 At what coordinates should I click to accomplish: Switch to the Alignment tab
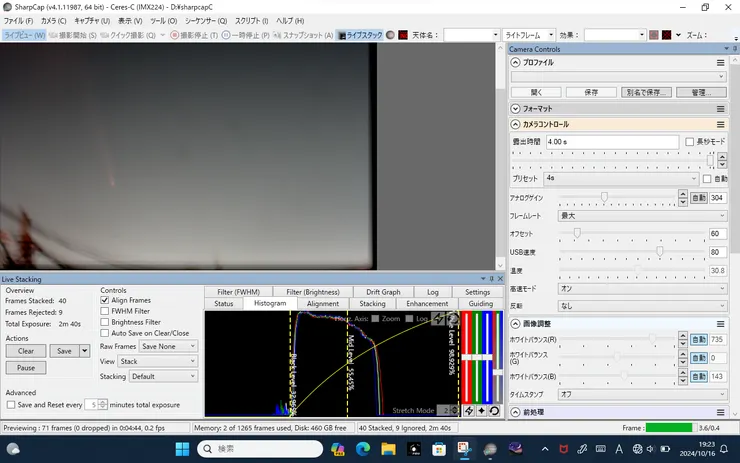[322, 304]
